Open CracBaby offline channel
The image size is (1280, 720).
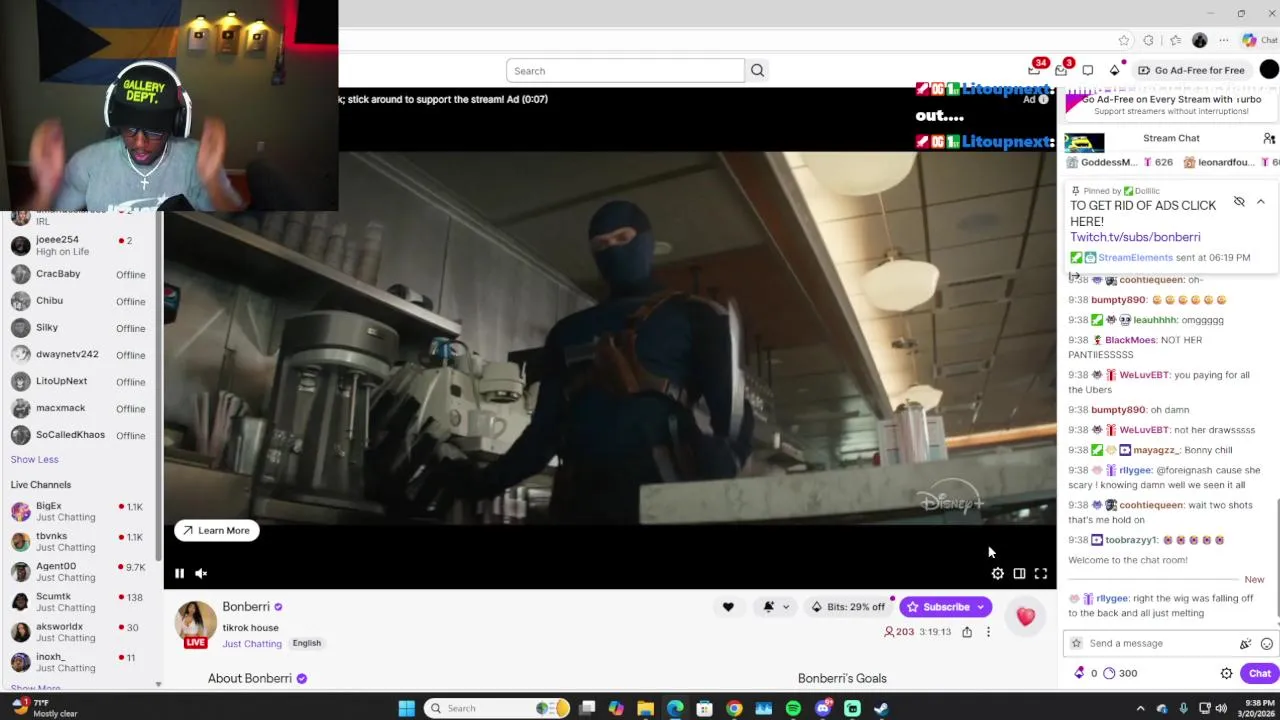click(x=79, y=274)
